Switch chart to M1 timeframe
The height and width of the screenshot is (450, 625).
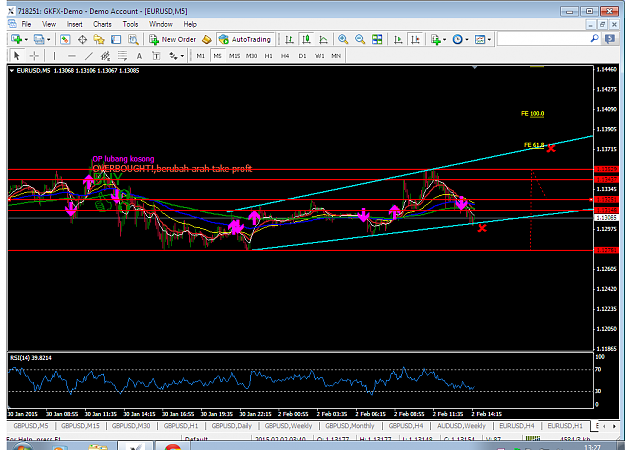coord(200,56)
